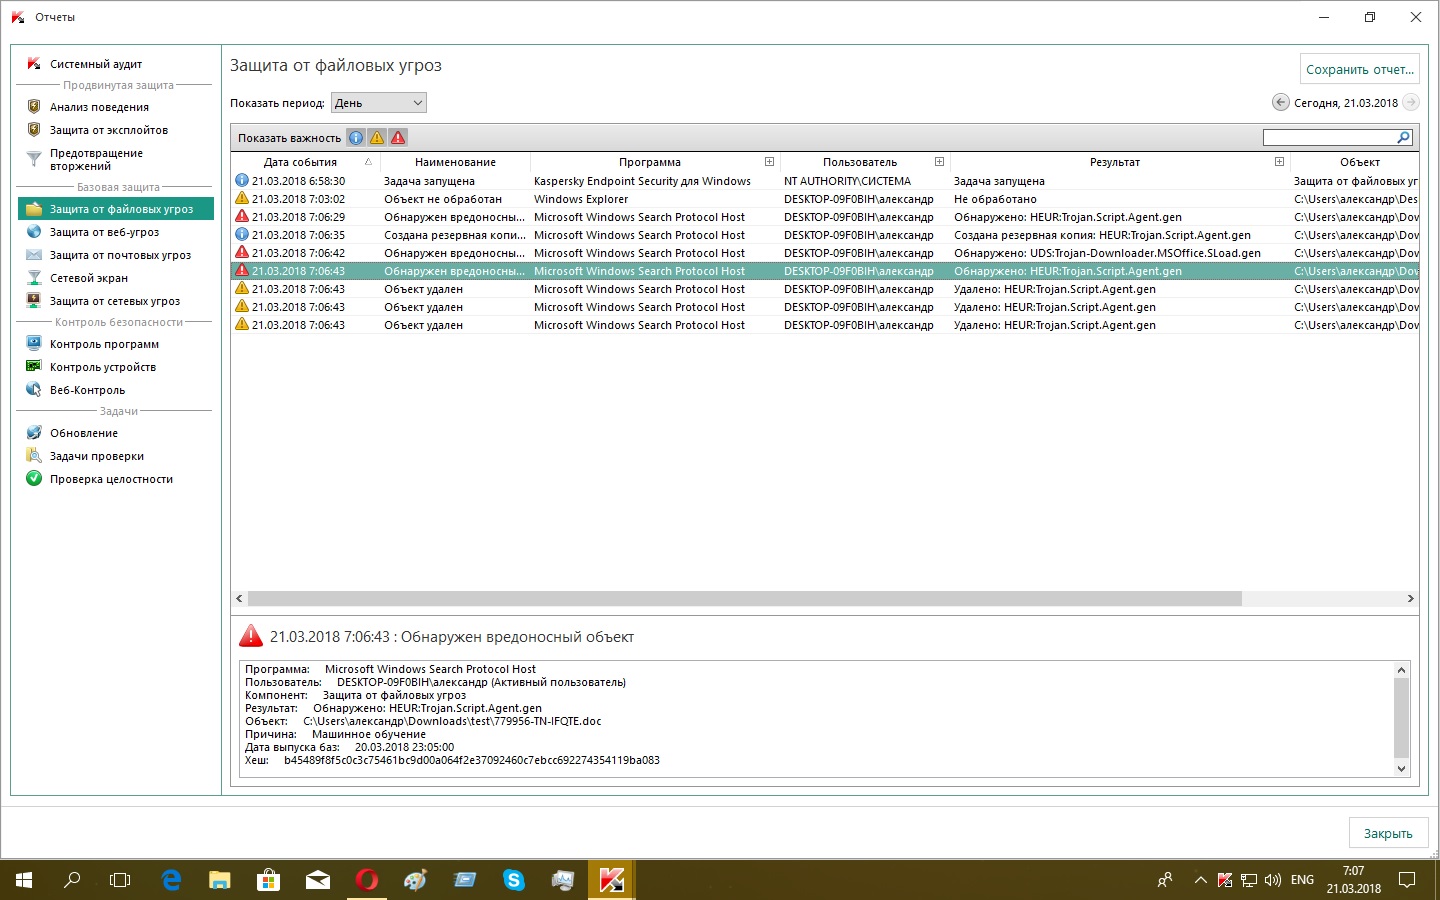The width and height of the screenshot is (1440, 900).
Task: Select the Защита от файловых угроз section
Action: (116, 209)
